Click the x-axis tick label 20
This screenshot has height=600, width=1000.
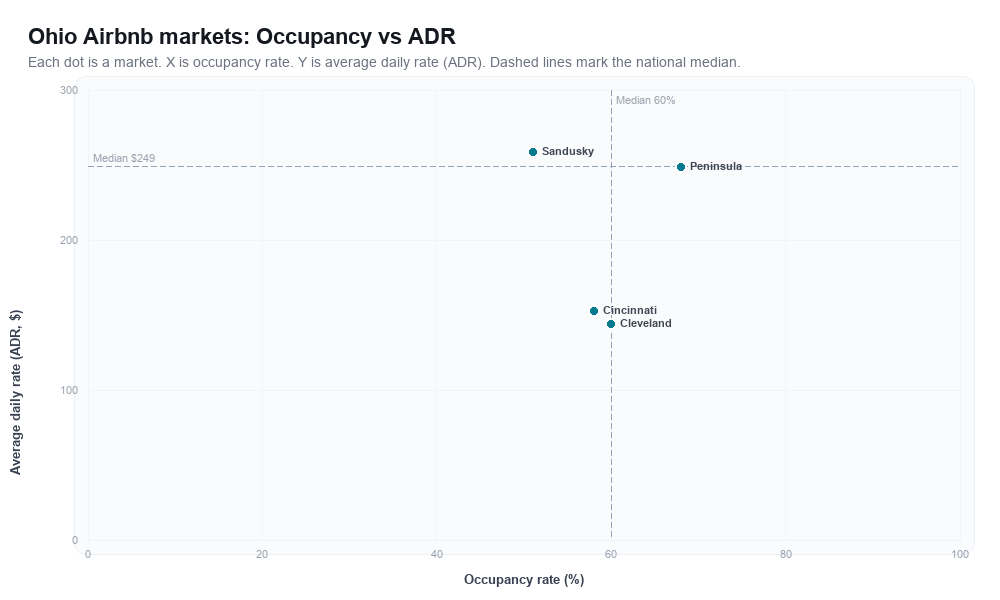(262, 555)
